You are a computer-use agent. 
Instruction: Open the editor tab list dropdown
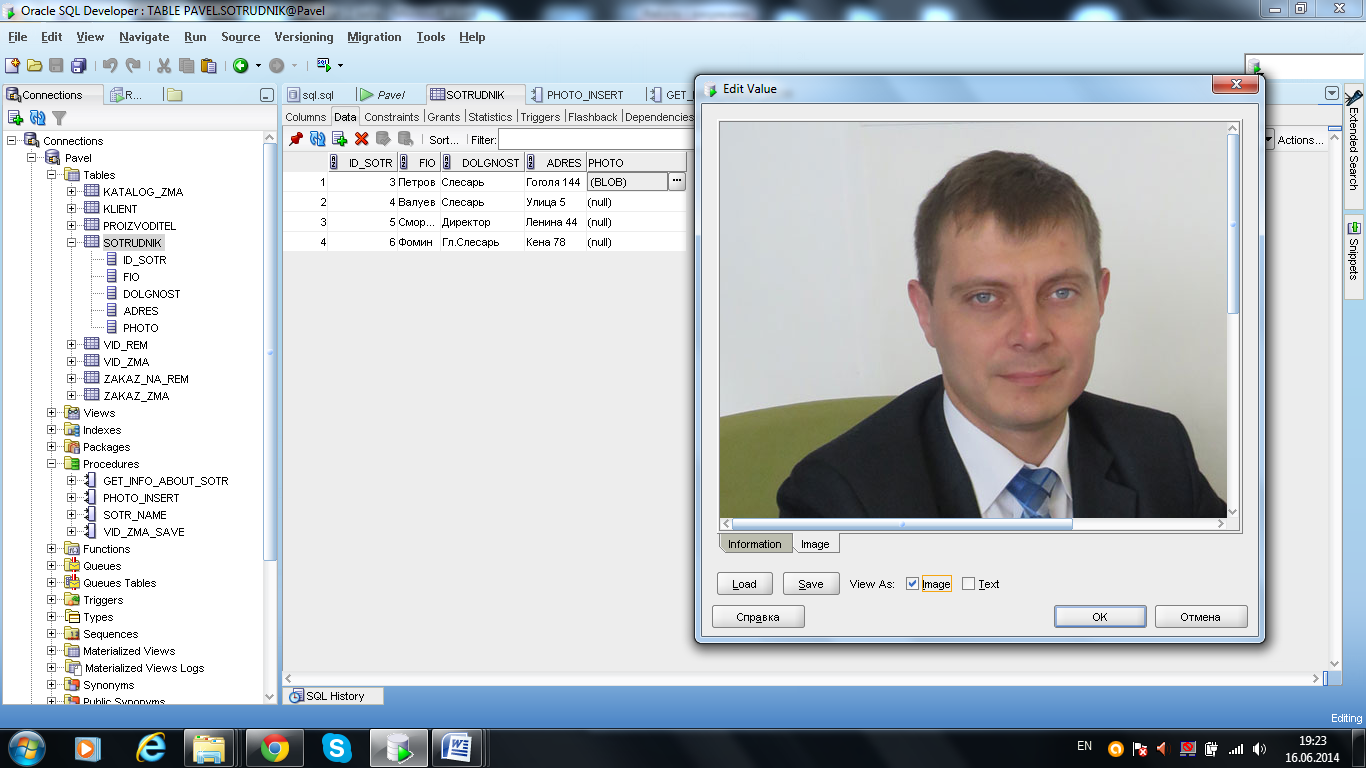[x=1331, y=93]
